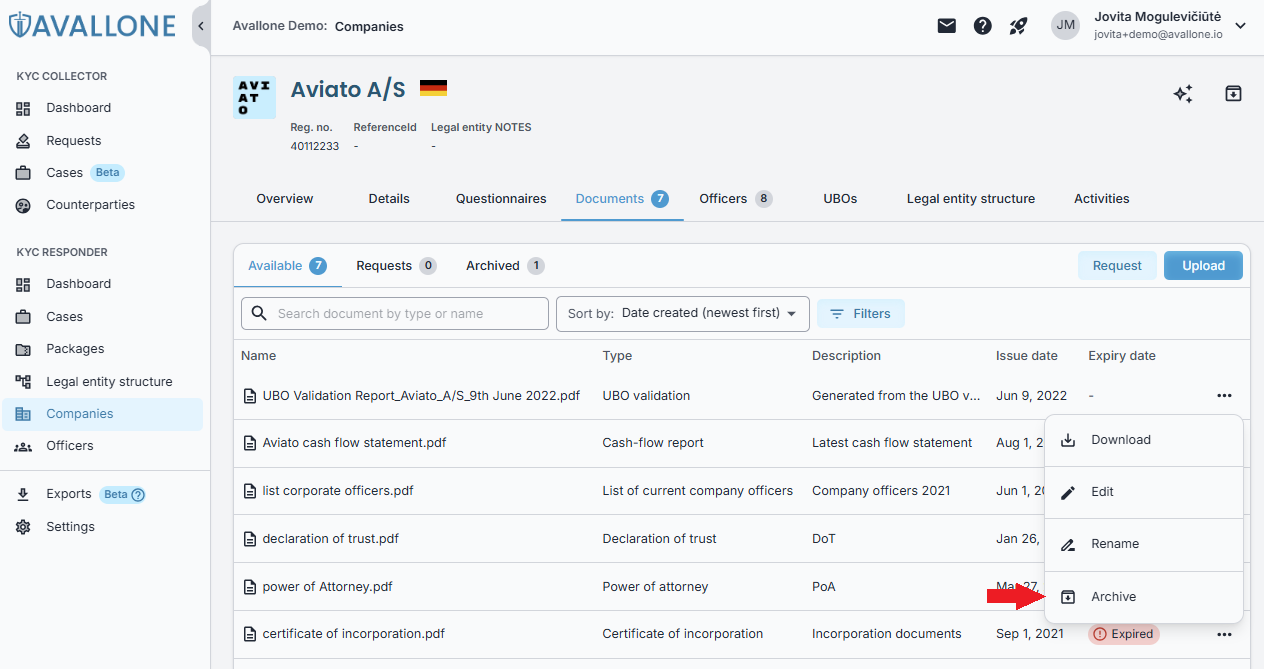Click the Upload button
The image size is (1264, 669).
(1204, 266)
